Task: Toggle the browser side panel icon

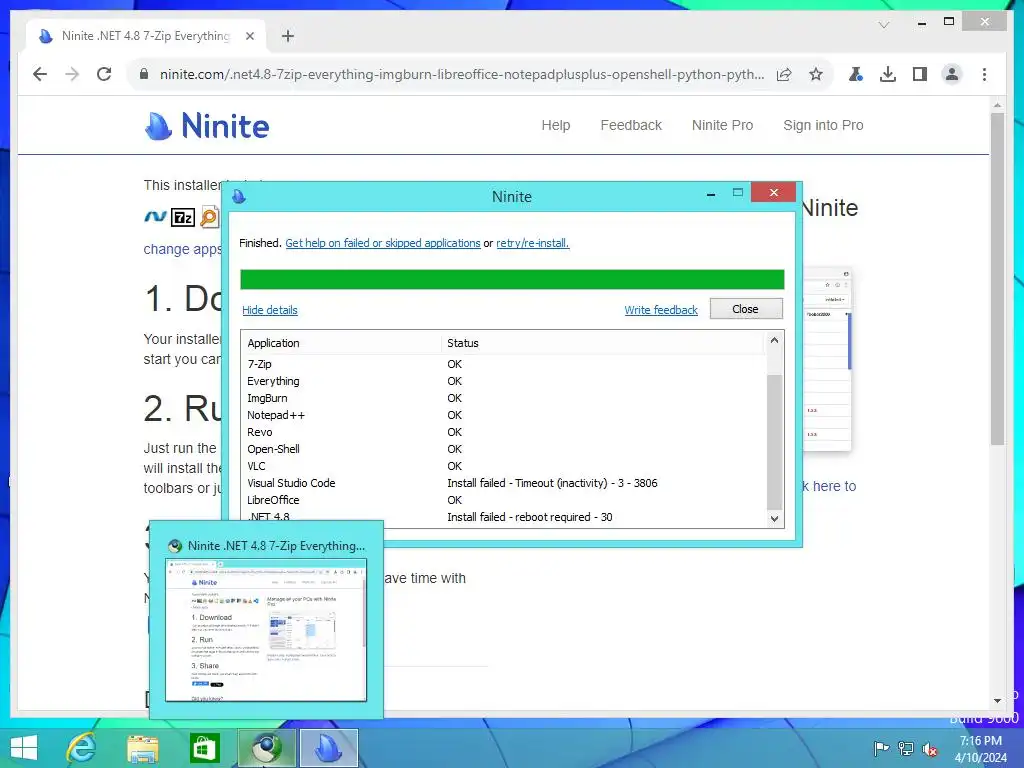Action: pos(920,74)
